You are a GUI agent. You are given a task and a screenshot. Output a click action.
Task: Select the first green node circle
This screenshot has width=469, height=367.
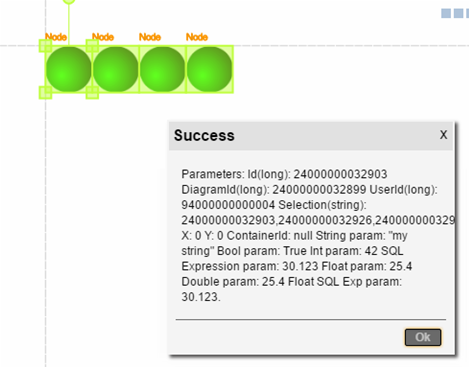[69, 69]
